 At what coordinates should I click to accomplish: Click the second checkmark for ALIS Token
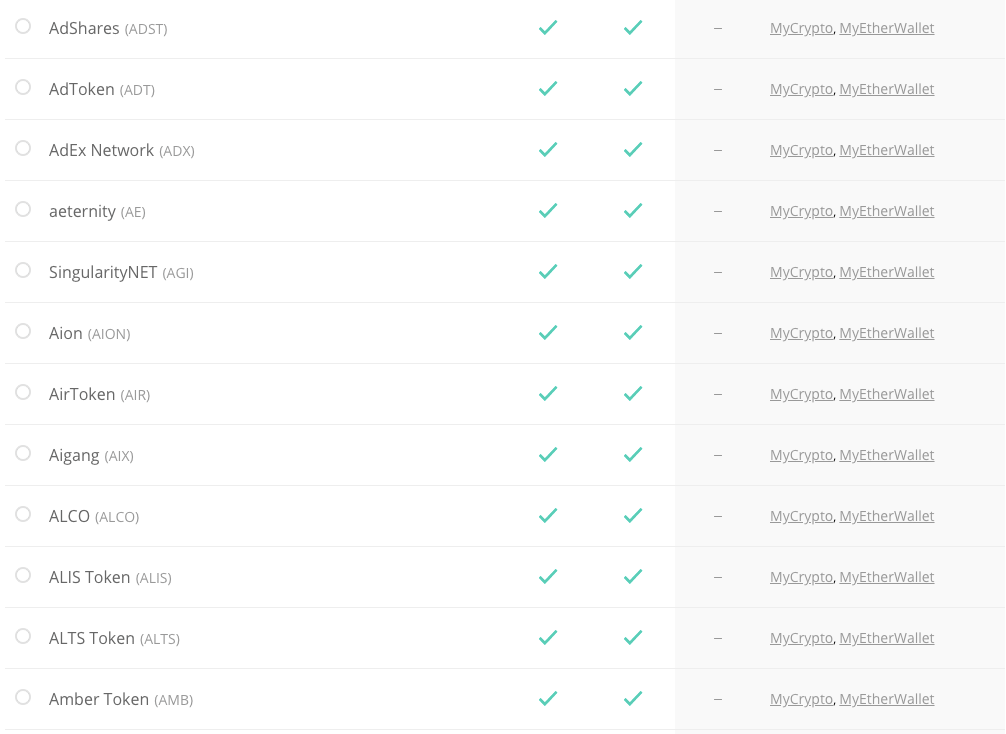pos(633,577)
